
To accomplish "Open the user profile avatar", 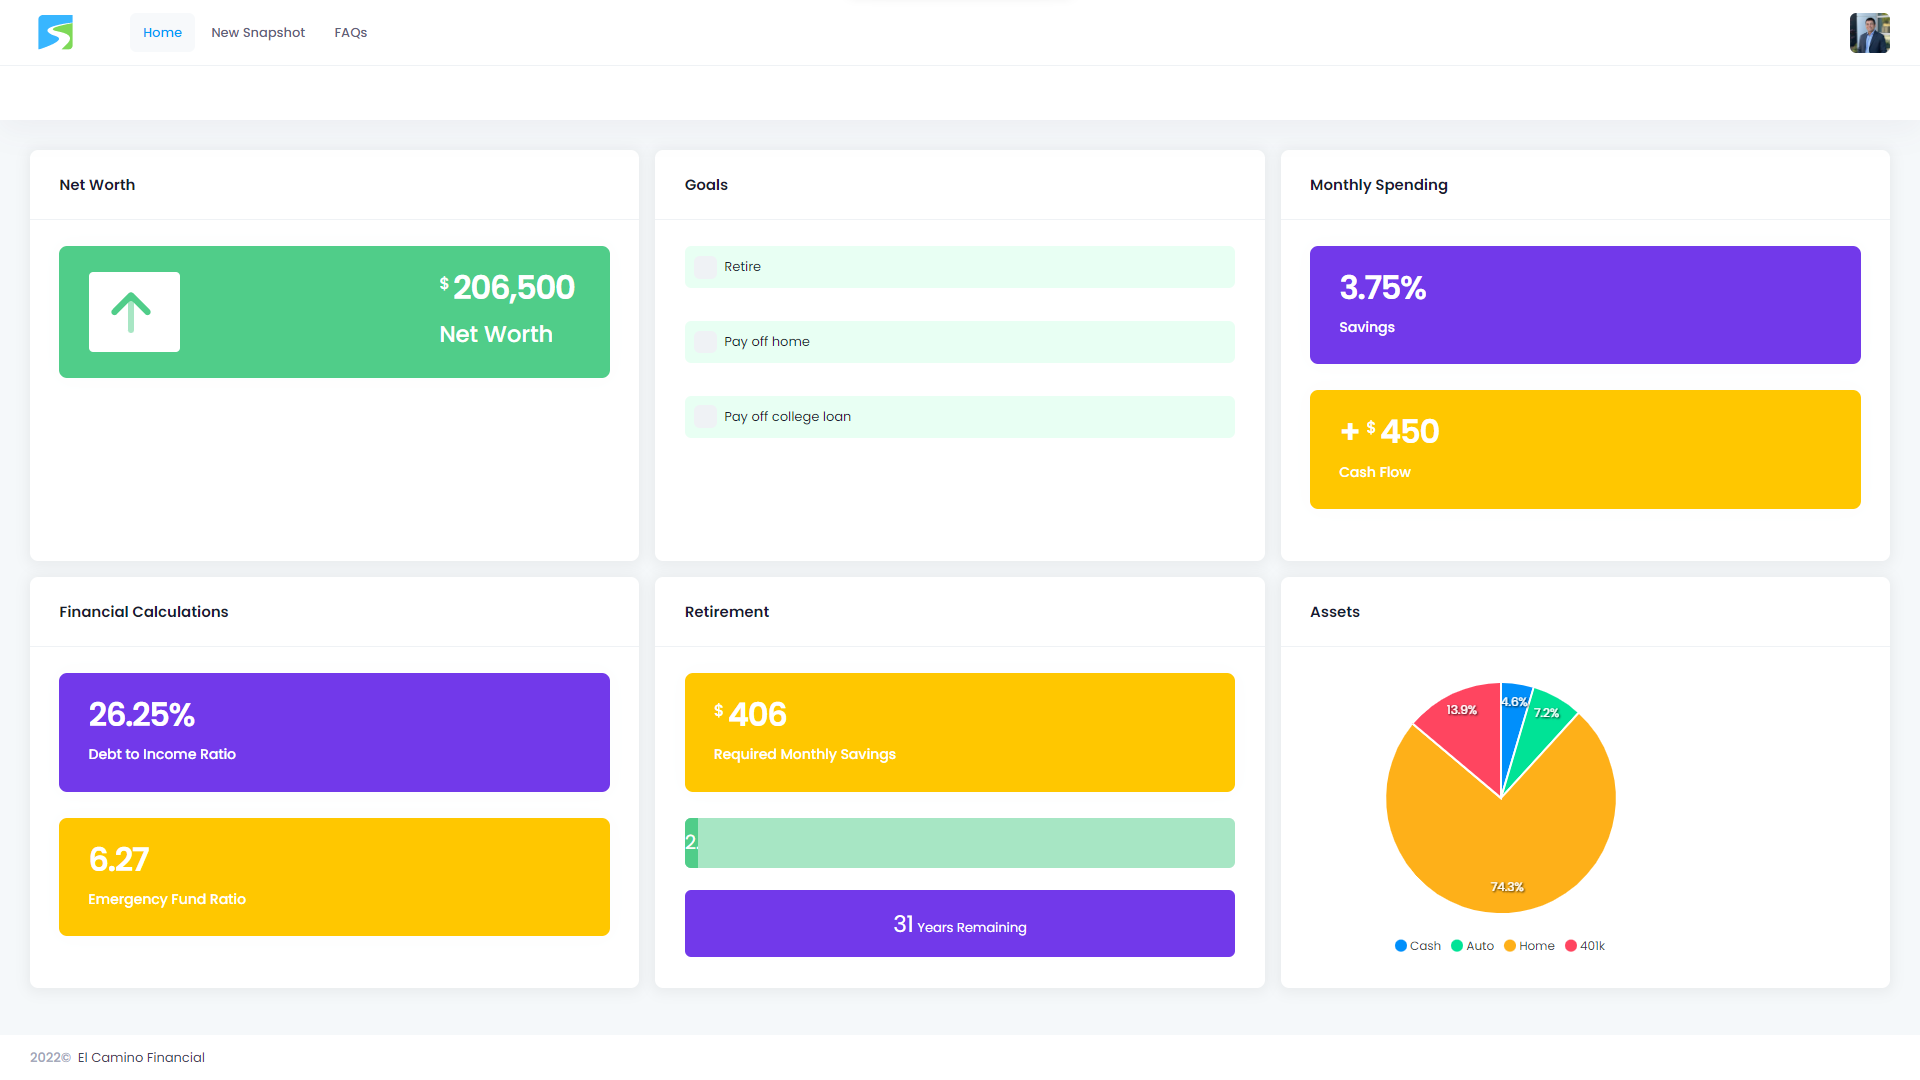I will [1869, 33].
